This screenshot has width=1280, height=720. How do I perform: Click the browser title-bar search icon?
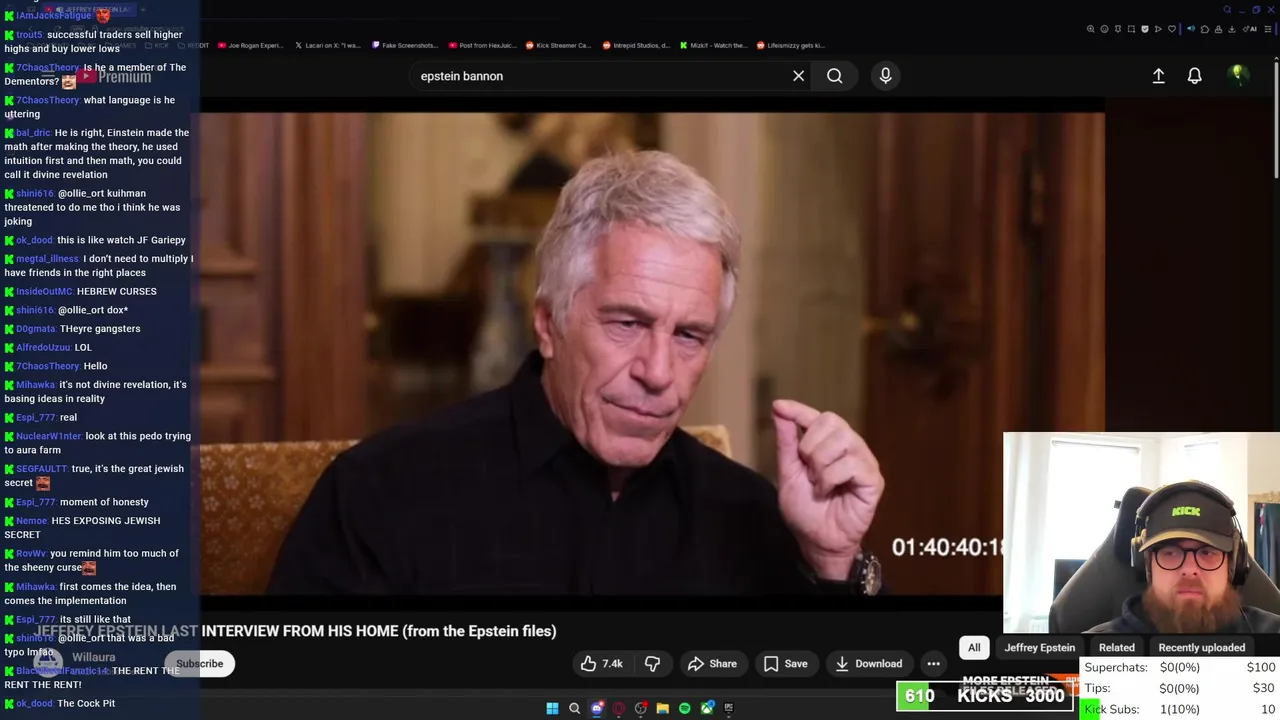(x=1227, y=9)
